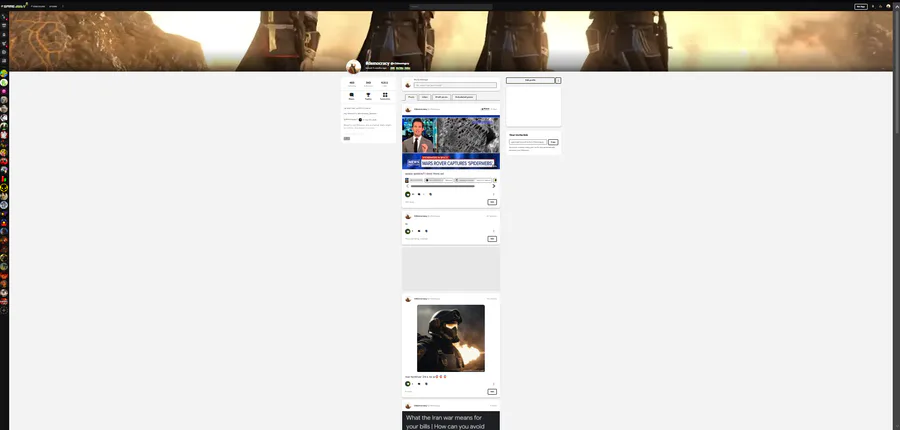The image size is (900, 430).
Task: Open the shopping cart icon in left sidebar
Action: point(4,43)
